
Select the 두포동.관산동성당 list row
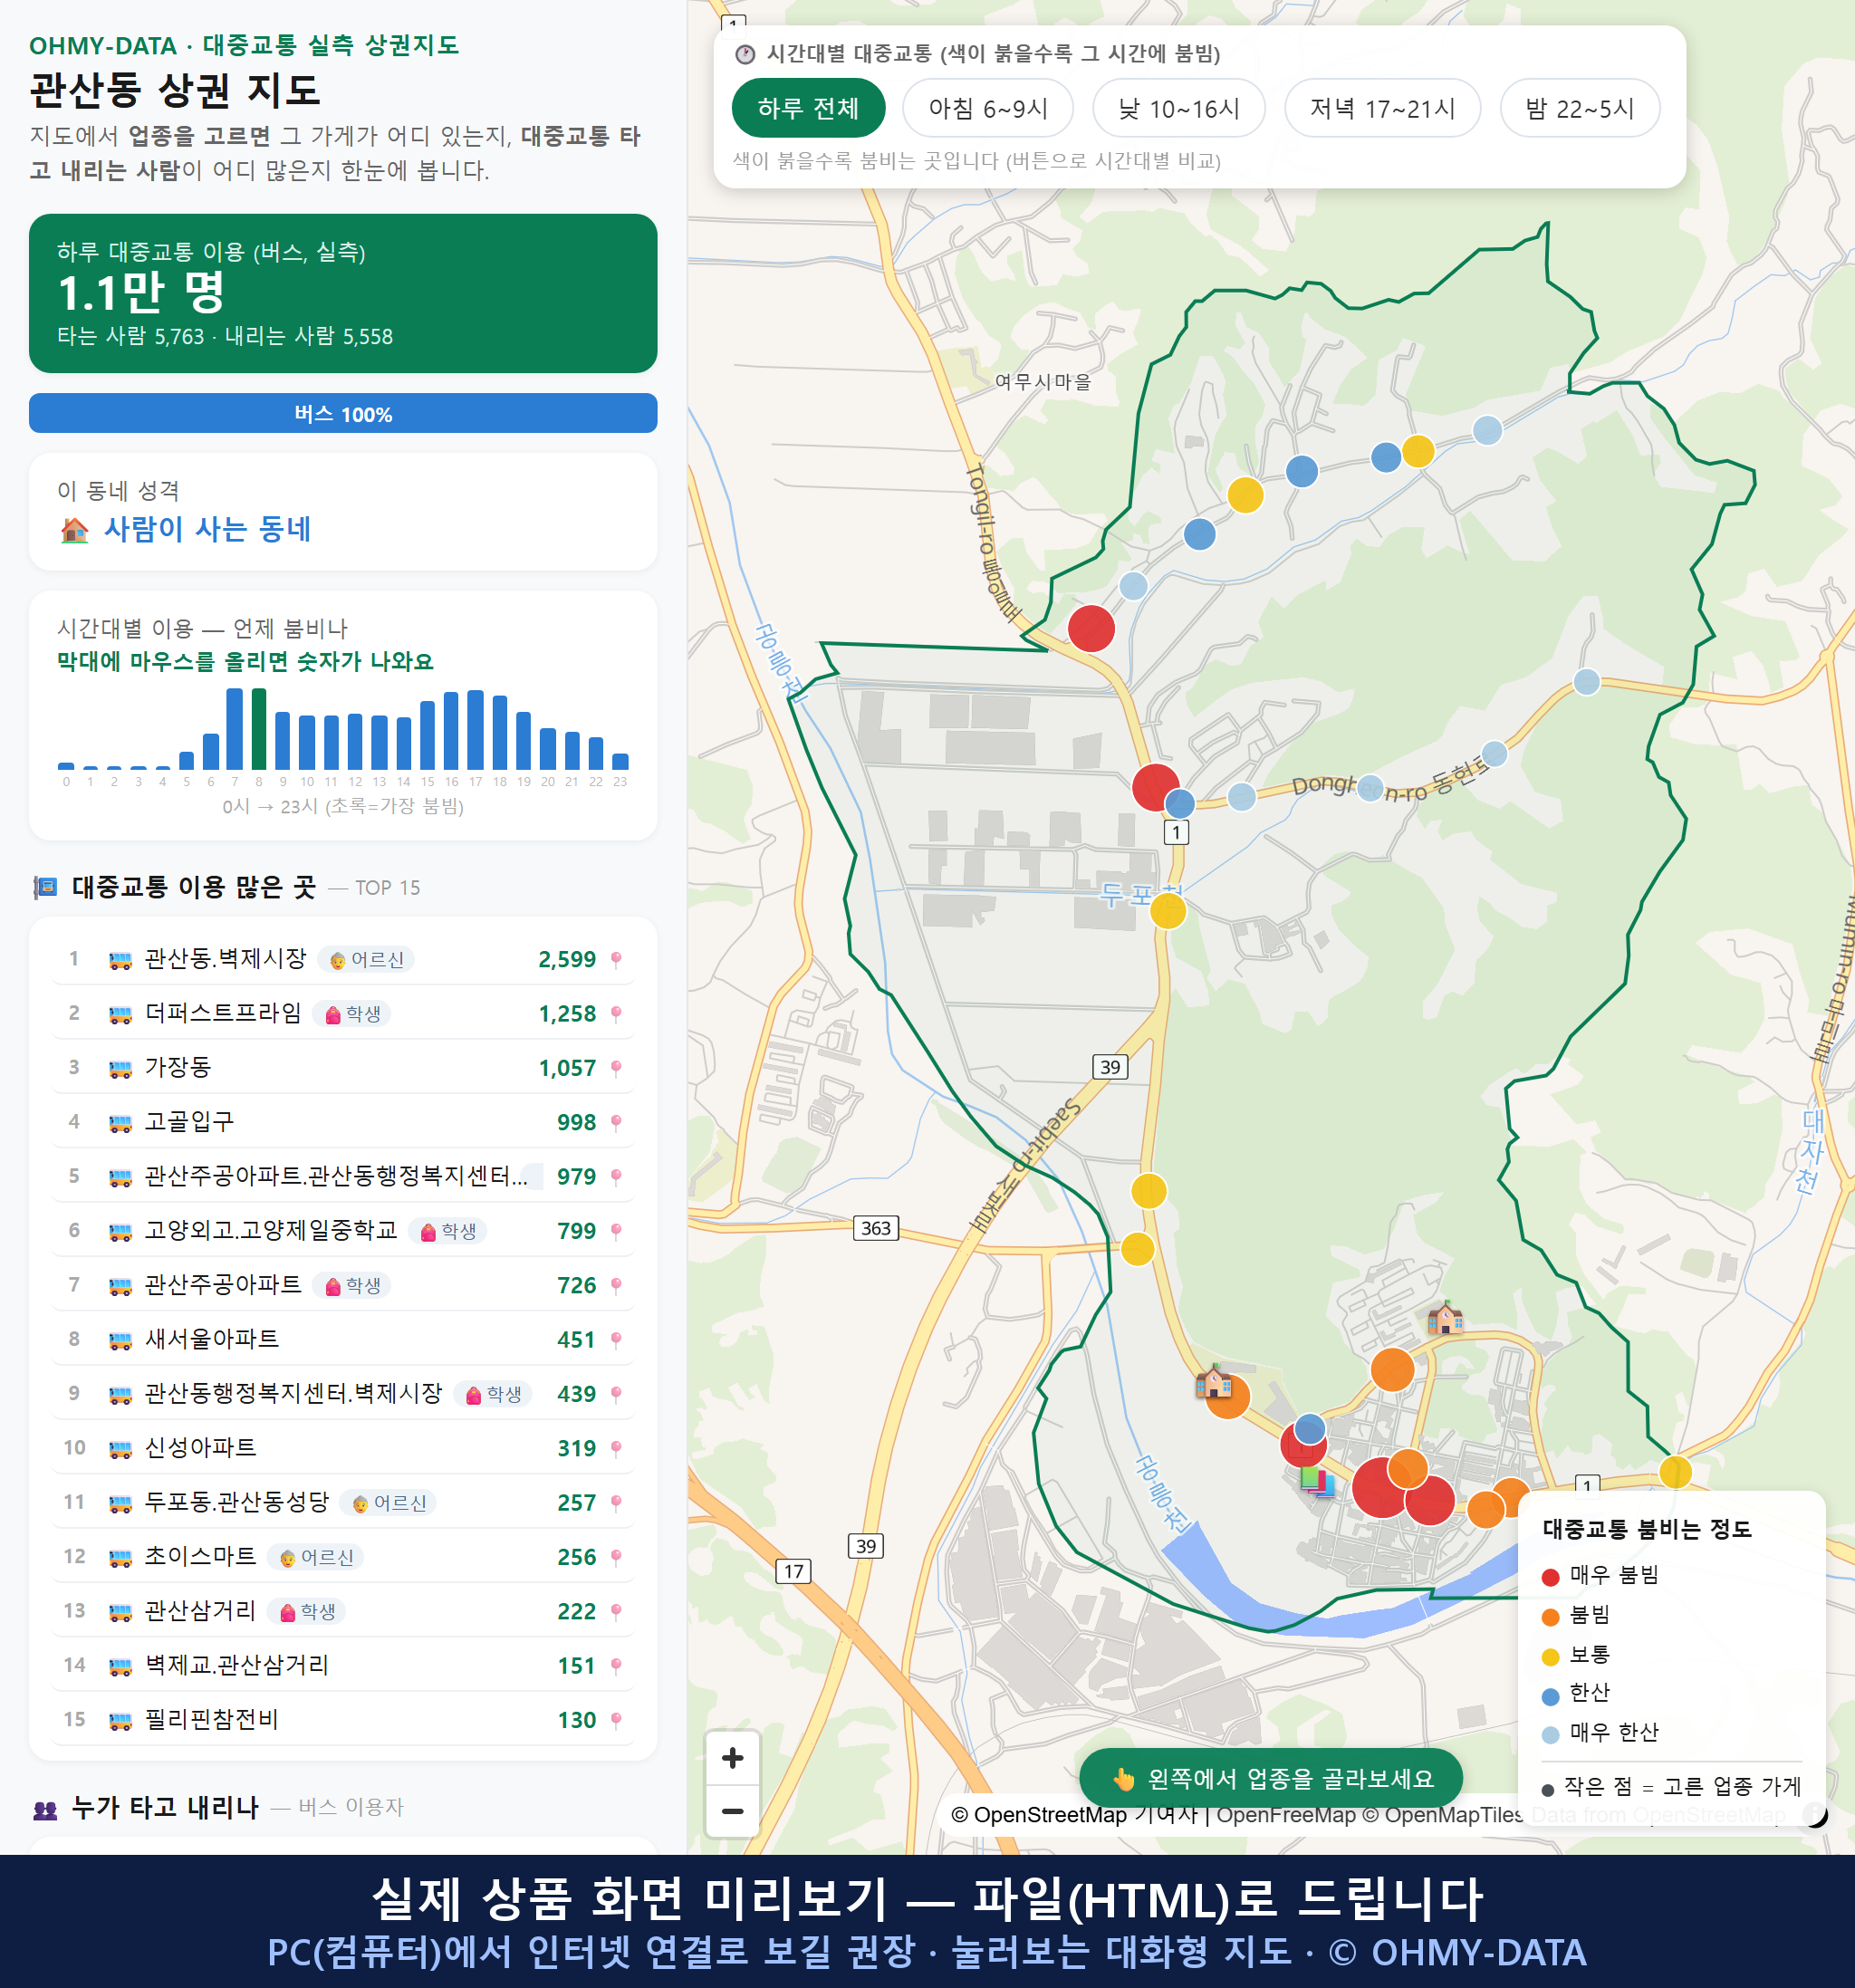click(342, 1502)
